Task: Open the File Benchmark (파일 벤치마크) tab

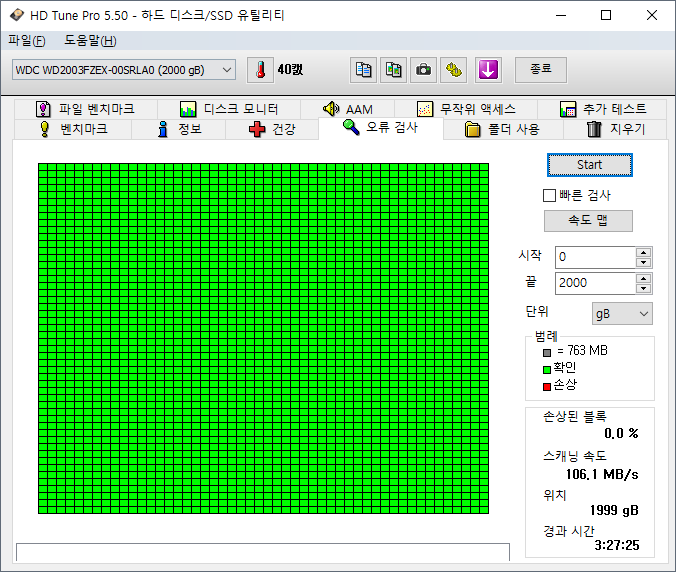Action: point(85,109)
